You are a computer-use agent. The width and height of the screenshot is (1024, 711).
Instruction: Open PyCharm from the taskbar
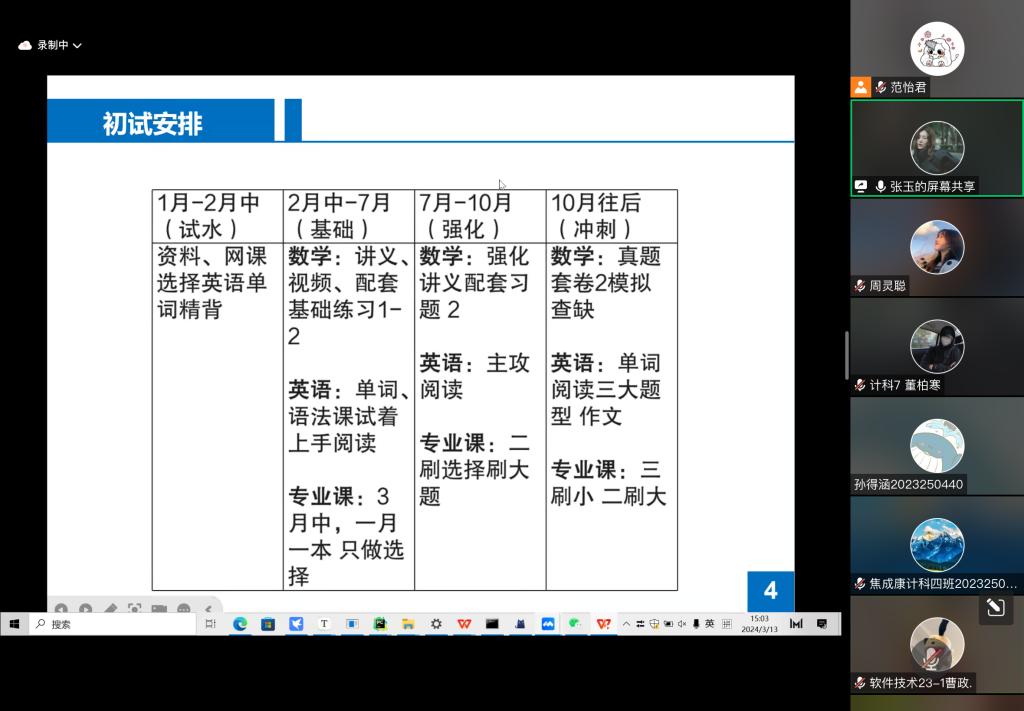[380, 624]
